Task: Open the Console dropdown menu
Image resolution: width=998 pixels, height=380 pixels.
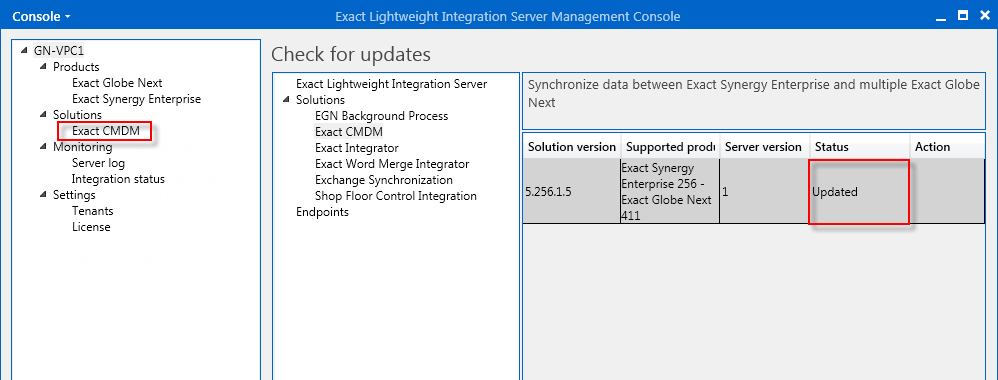Action: [41, 16]
